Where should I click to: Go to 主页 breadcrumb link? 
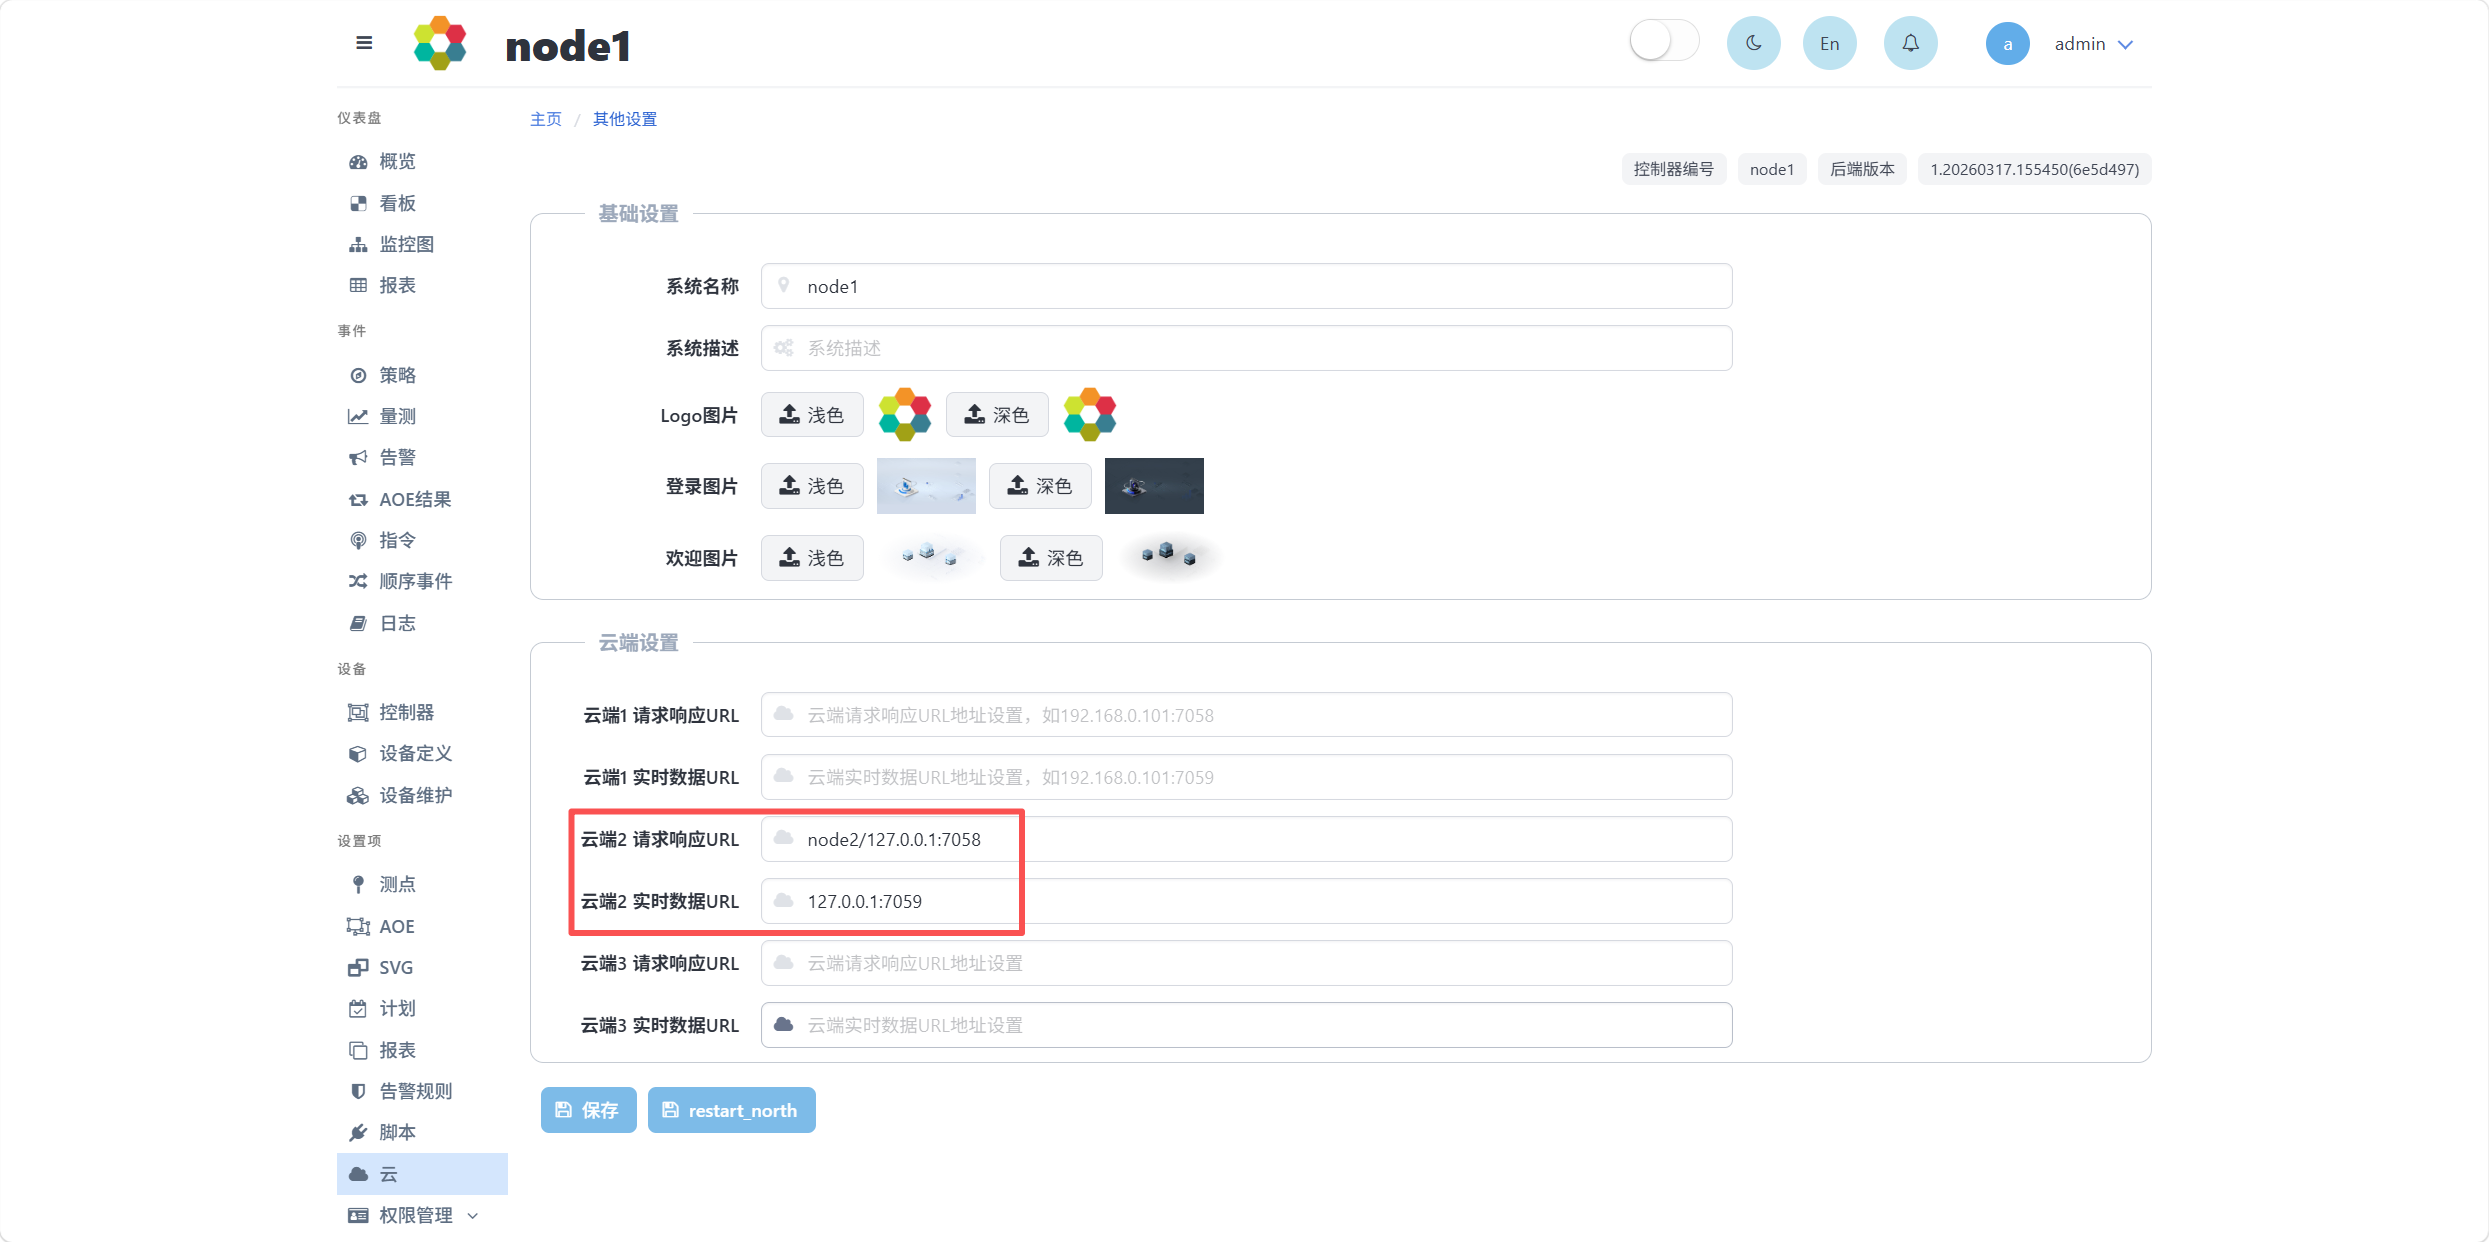click(546, 119)
